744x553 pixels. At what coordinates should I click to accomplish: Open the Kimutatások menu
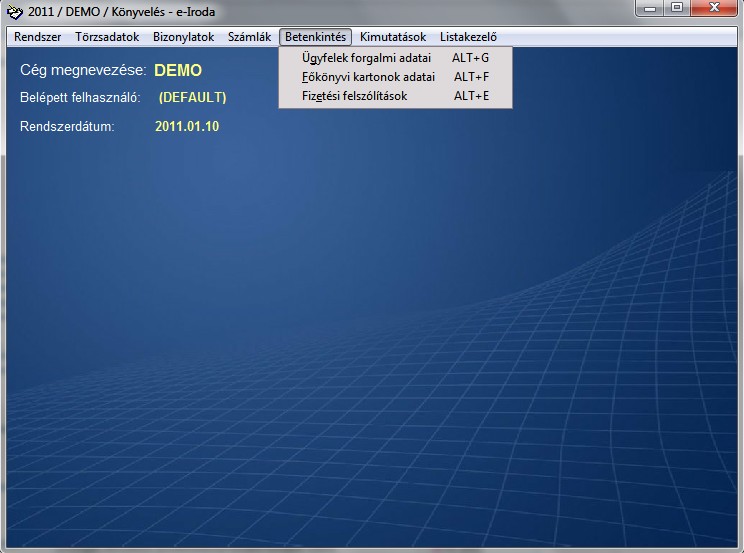[x=393, y=37]
